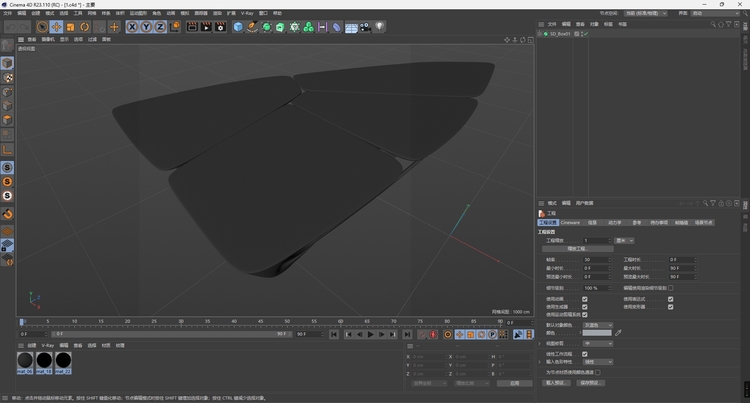Click the level of detail 100 % field
750x403 pixels.
pyautogui.click(x=596, y=288)
